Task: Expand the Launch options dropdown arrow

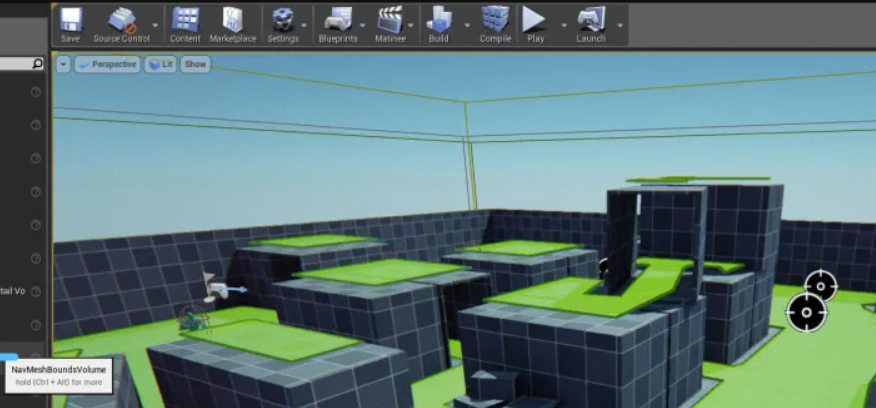Action: (x=620, y=25)
